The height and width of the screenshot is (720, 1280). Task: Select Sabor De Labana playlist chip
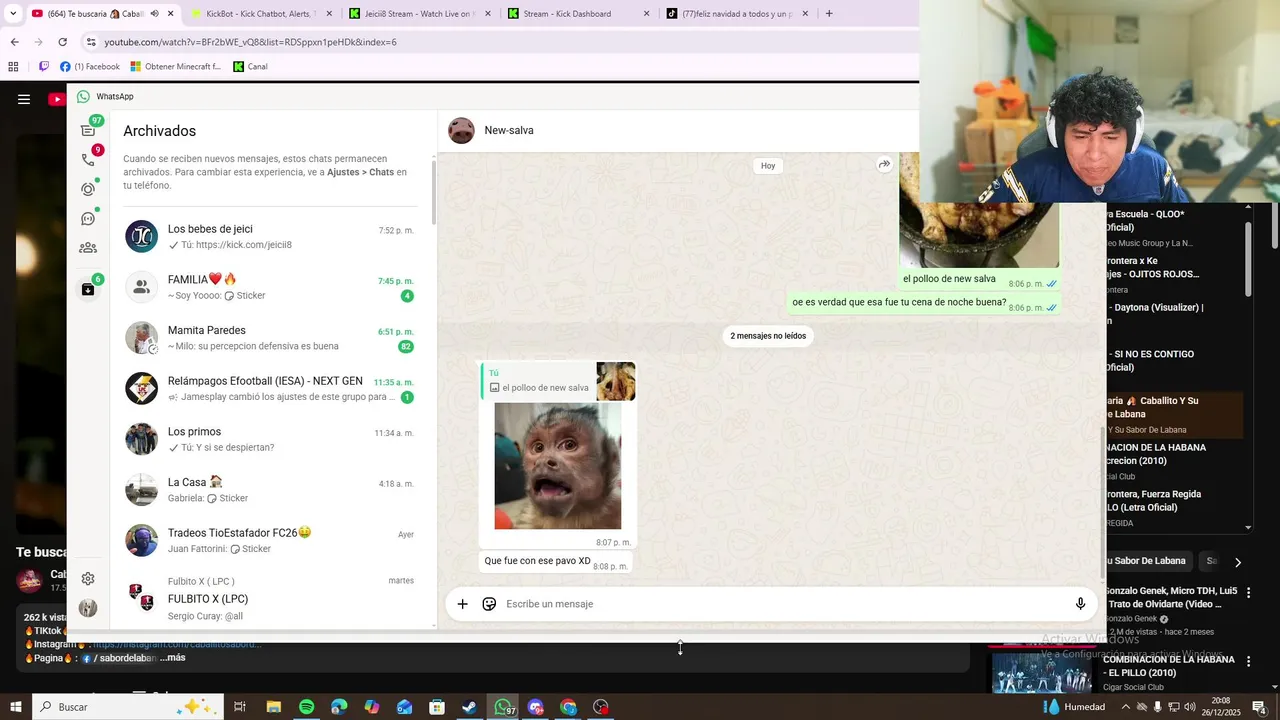point(1145,562)
